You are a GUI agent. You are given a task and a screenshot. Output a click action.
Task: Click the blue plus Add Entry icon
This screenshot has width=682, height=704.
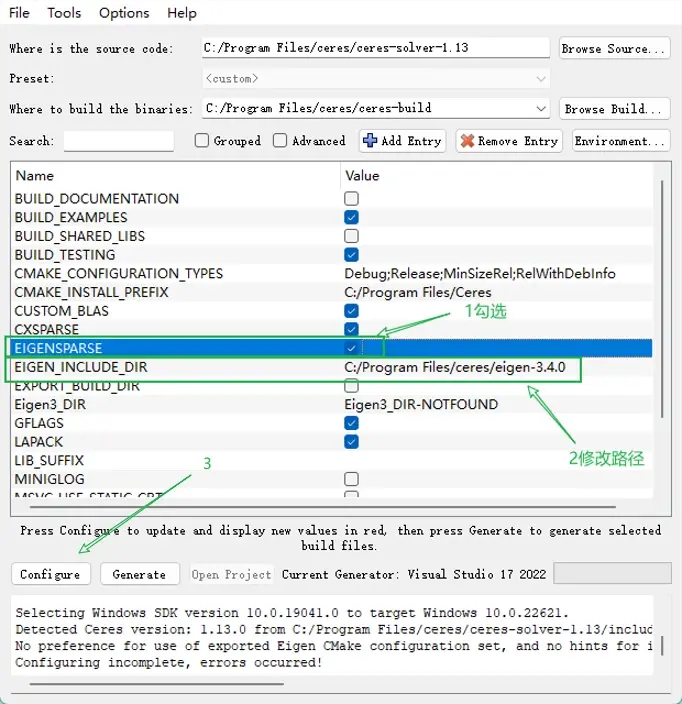370,141
